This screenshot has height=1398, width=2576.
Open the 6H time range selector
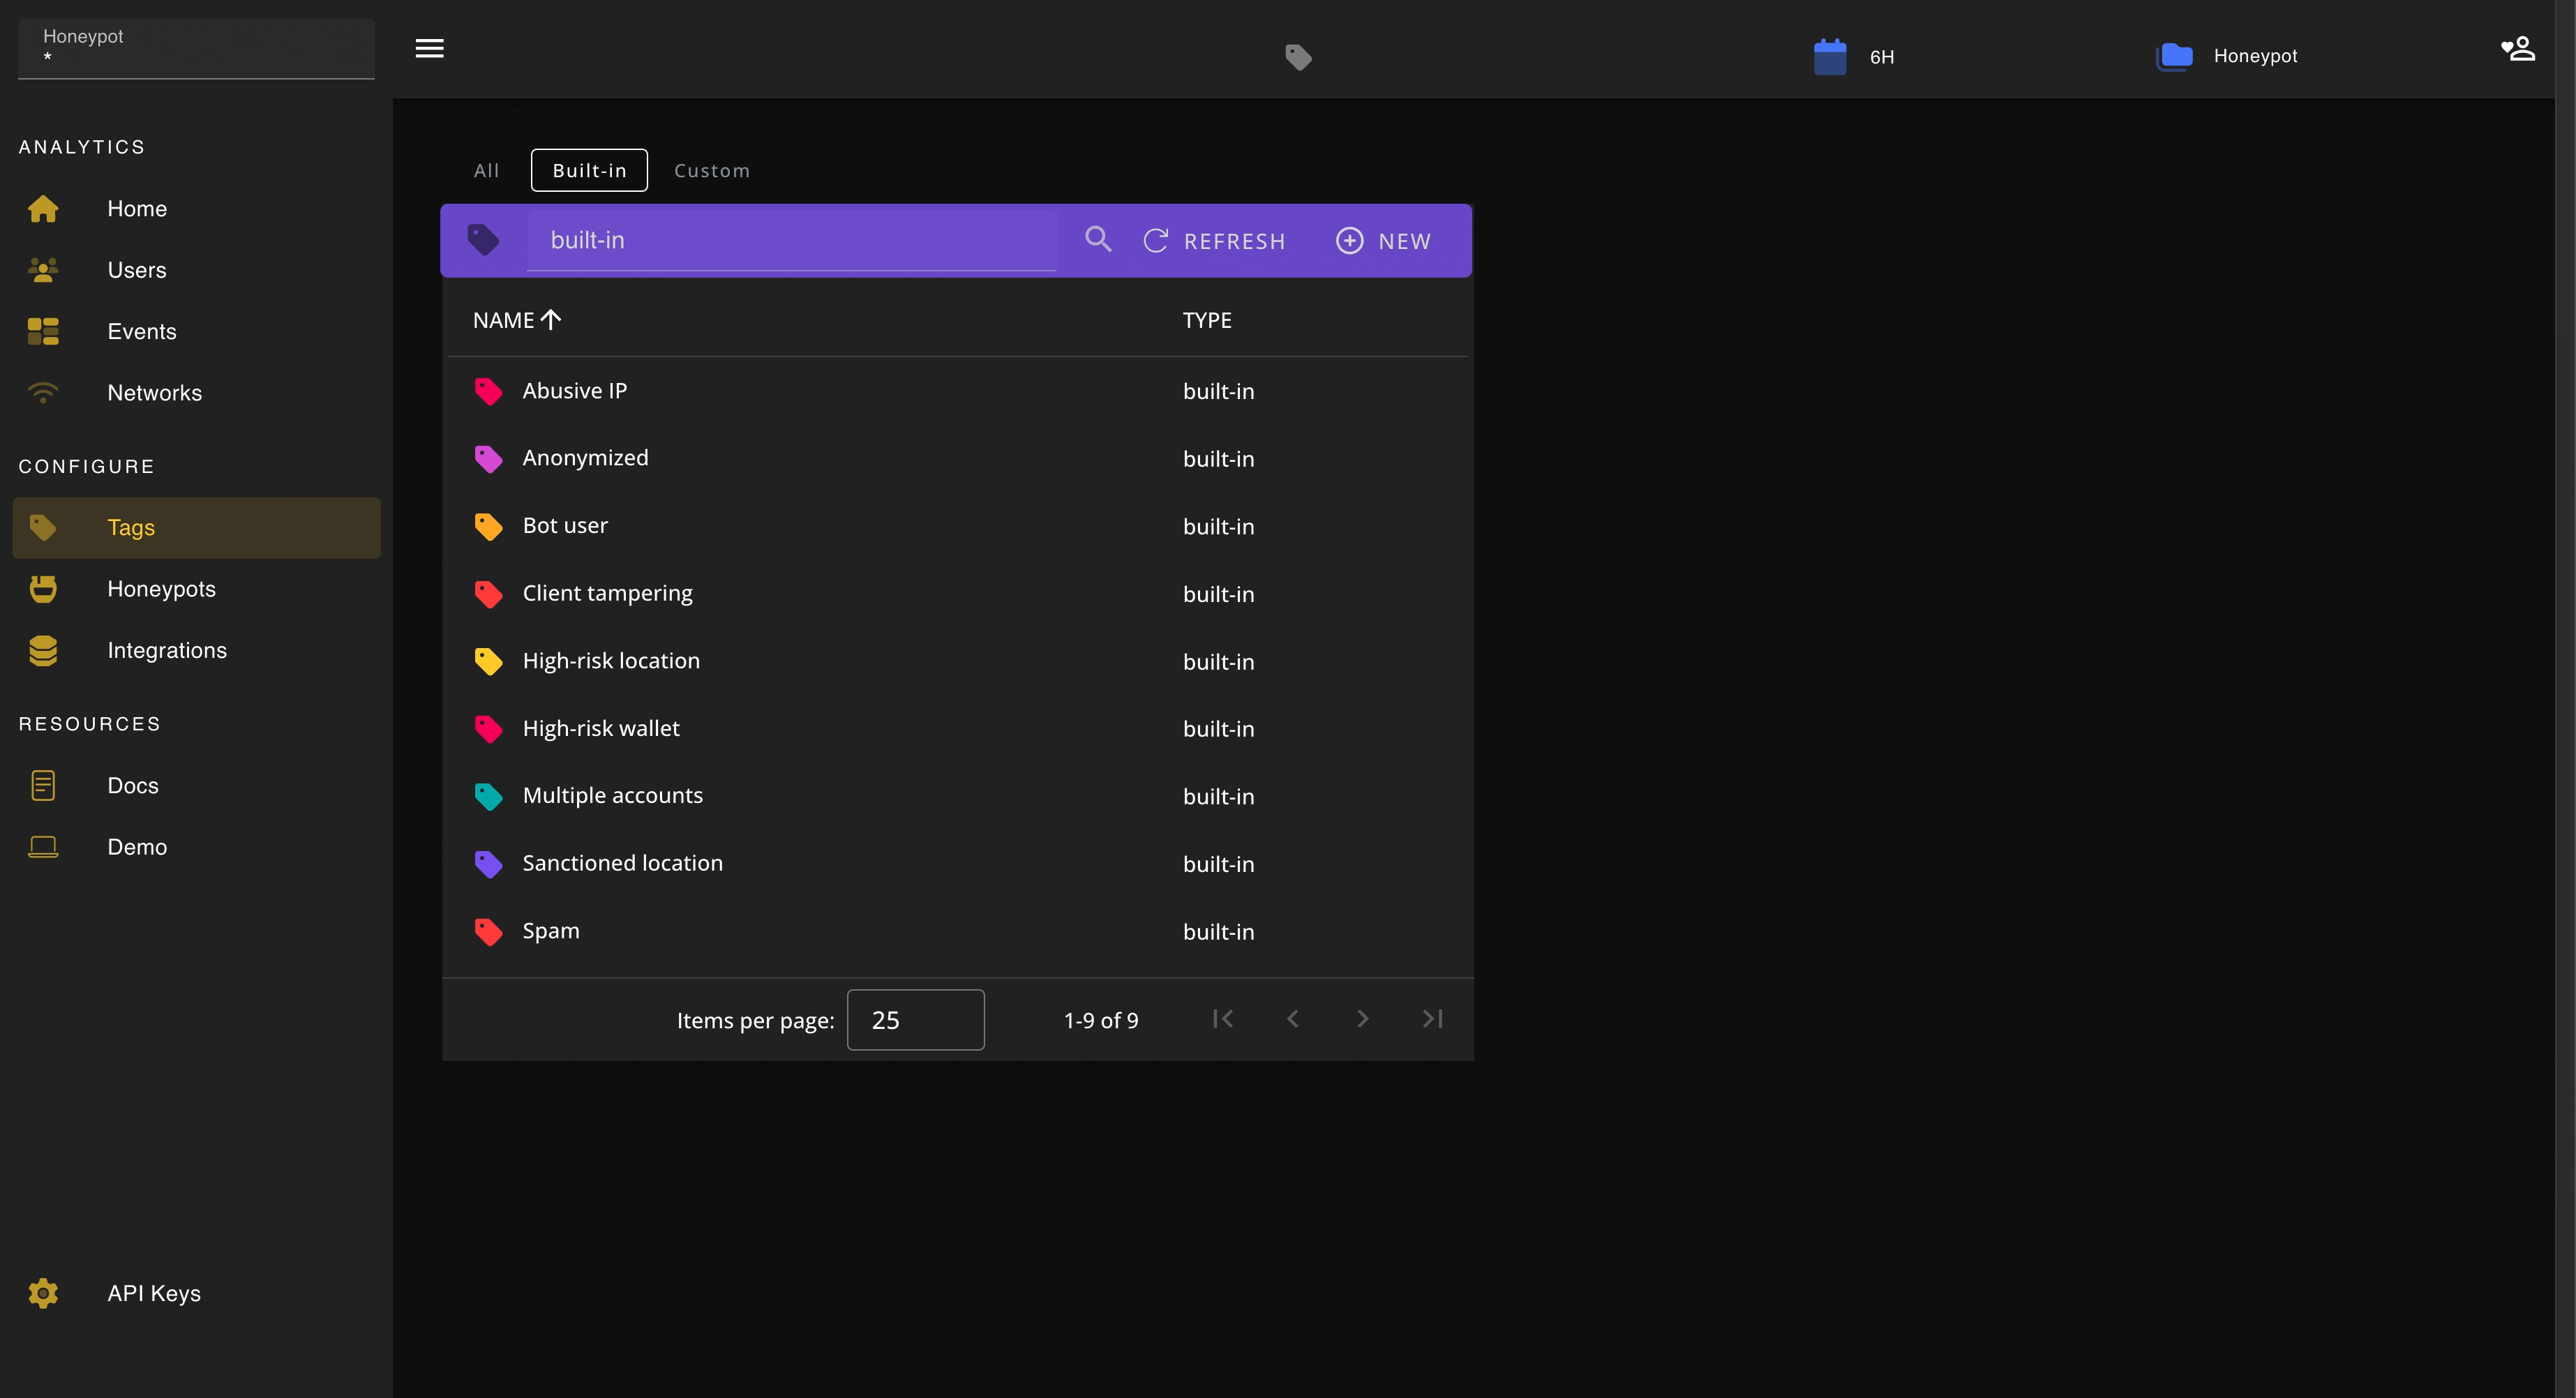point(1855,56)
